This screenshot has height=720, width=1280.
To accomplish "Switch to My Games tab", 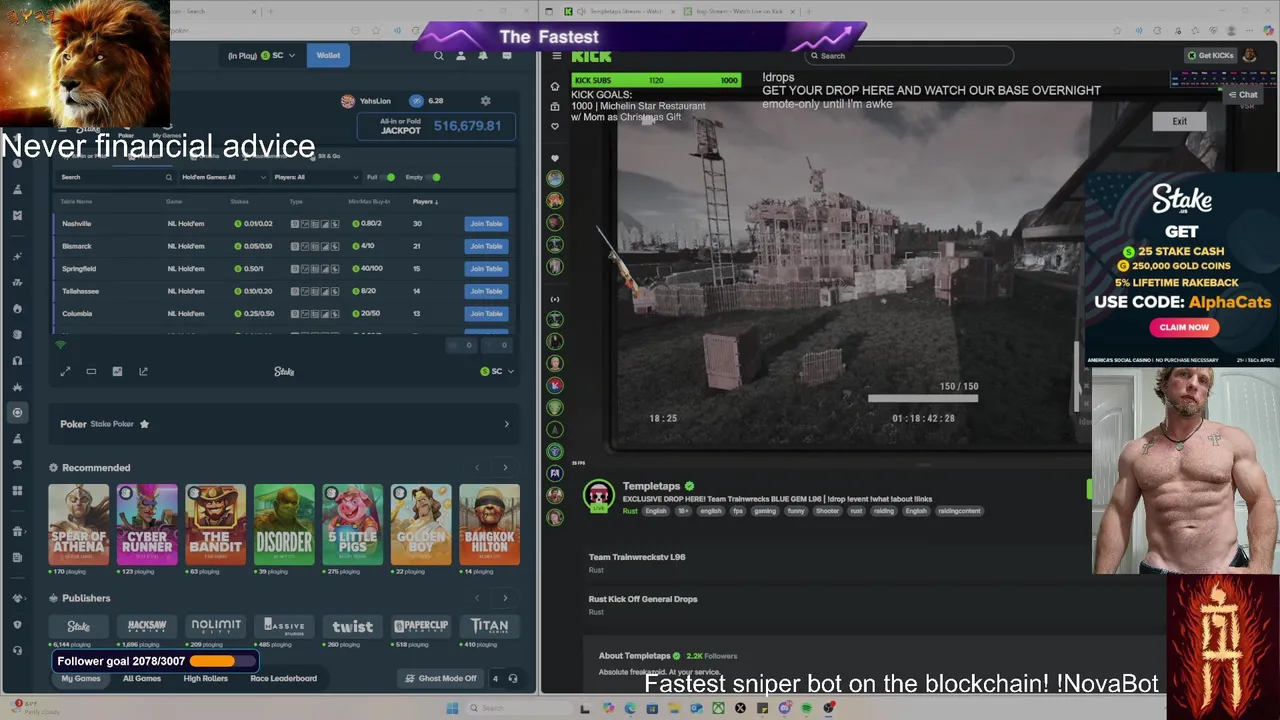I will 81,679.
